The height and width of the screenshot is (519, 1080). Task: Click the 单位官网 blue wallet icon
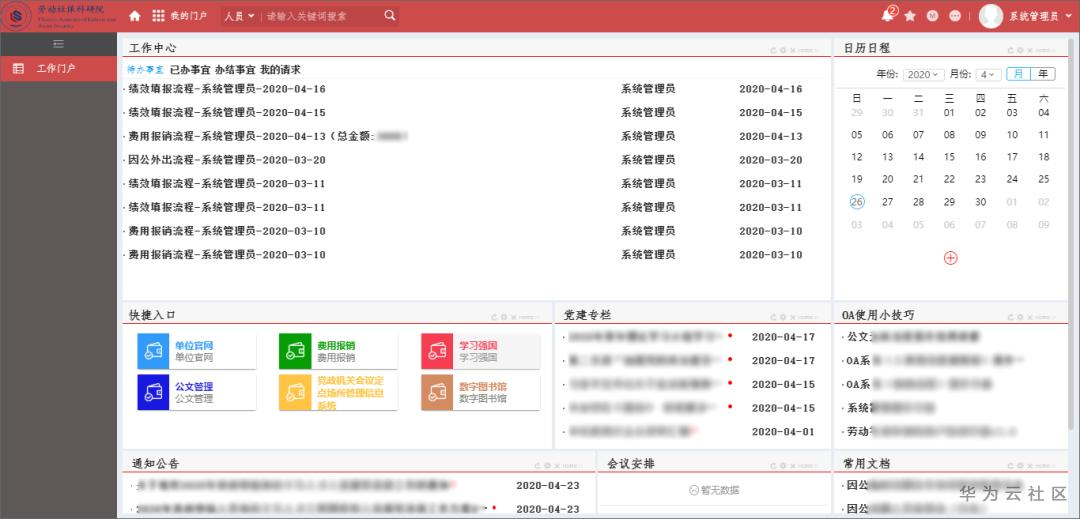click(153, 351)
